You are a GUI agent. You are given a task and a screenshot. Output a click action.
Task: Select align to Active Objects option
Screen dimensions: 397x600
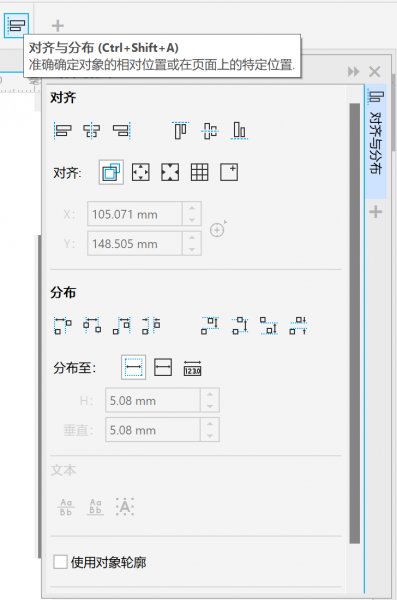click(111, 172)
